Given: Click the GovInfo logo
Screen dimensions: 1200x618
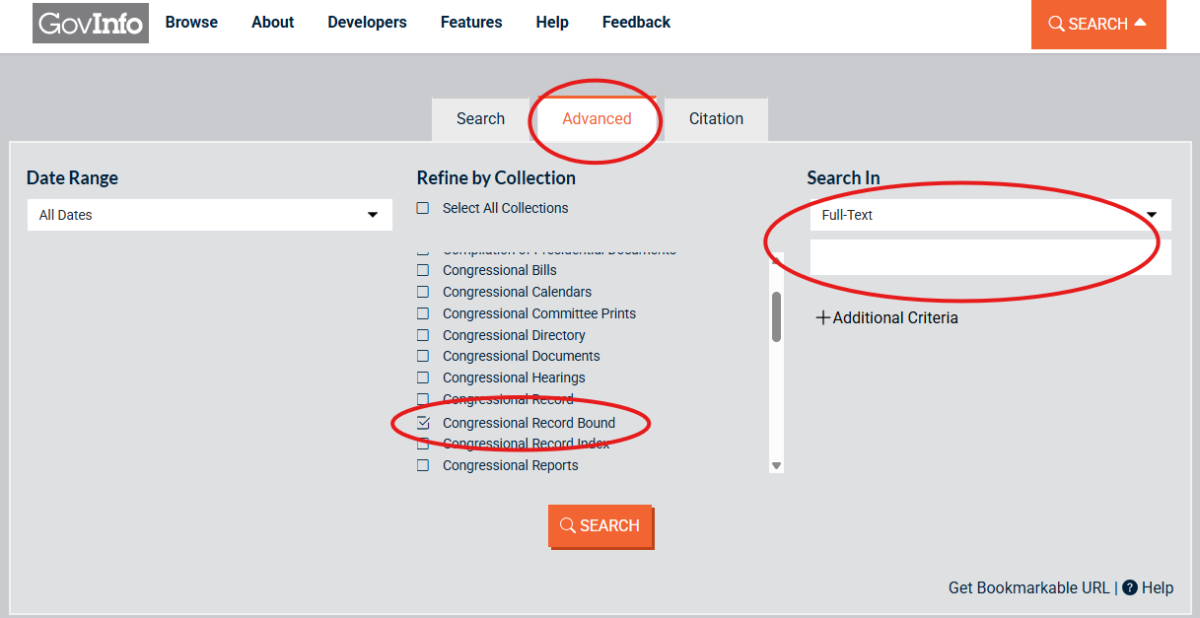Looking at the screenshot, I should 90,23.
